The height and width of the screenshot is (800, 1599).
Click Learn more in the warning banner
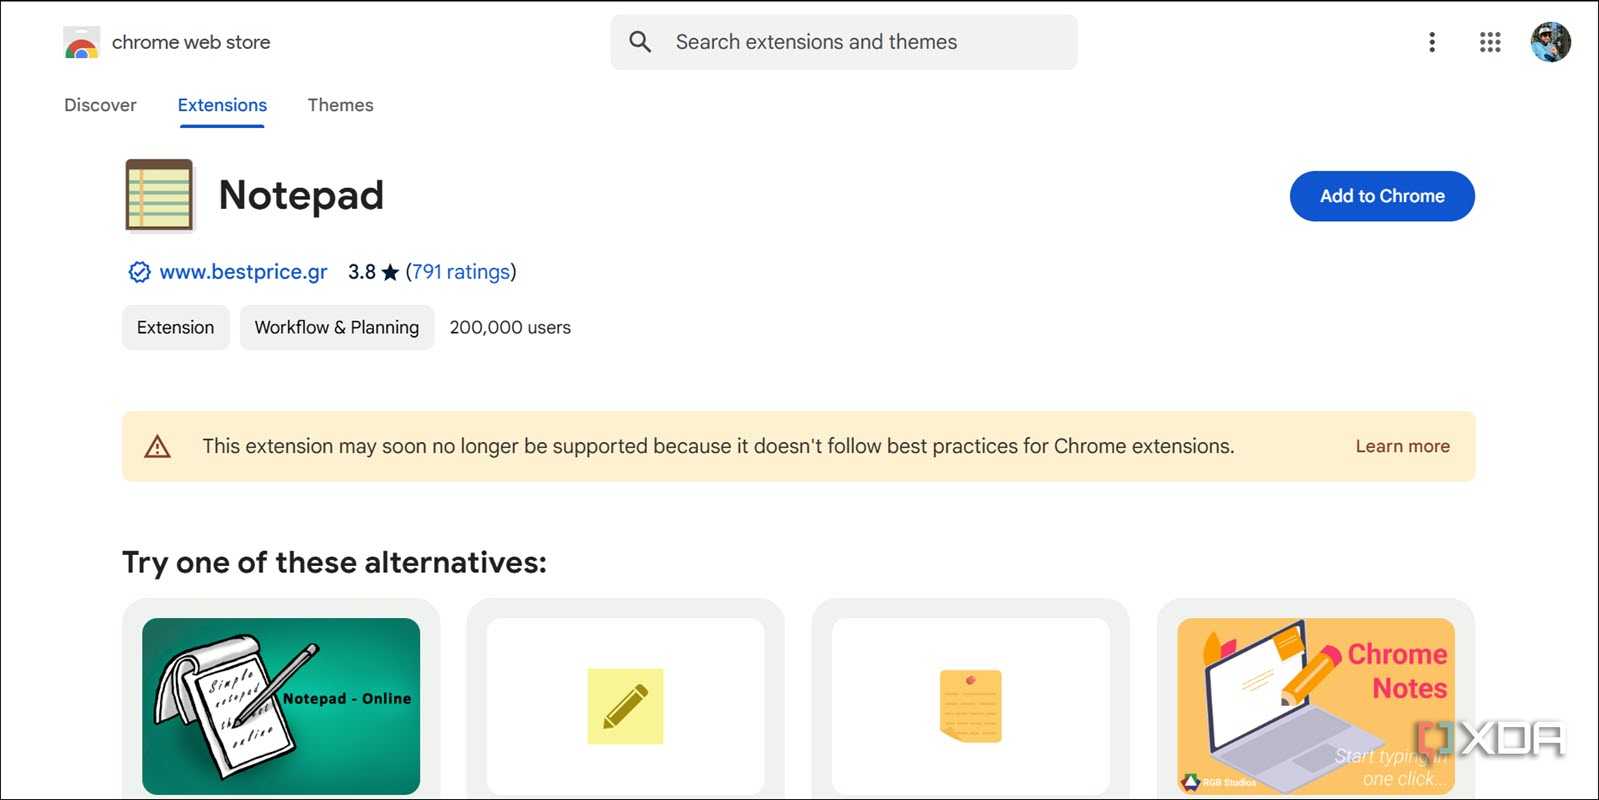point(1402,446)
